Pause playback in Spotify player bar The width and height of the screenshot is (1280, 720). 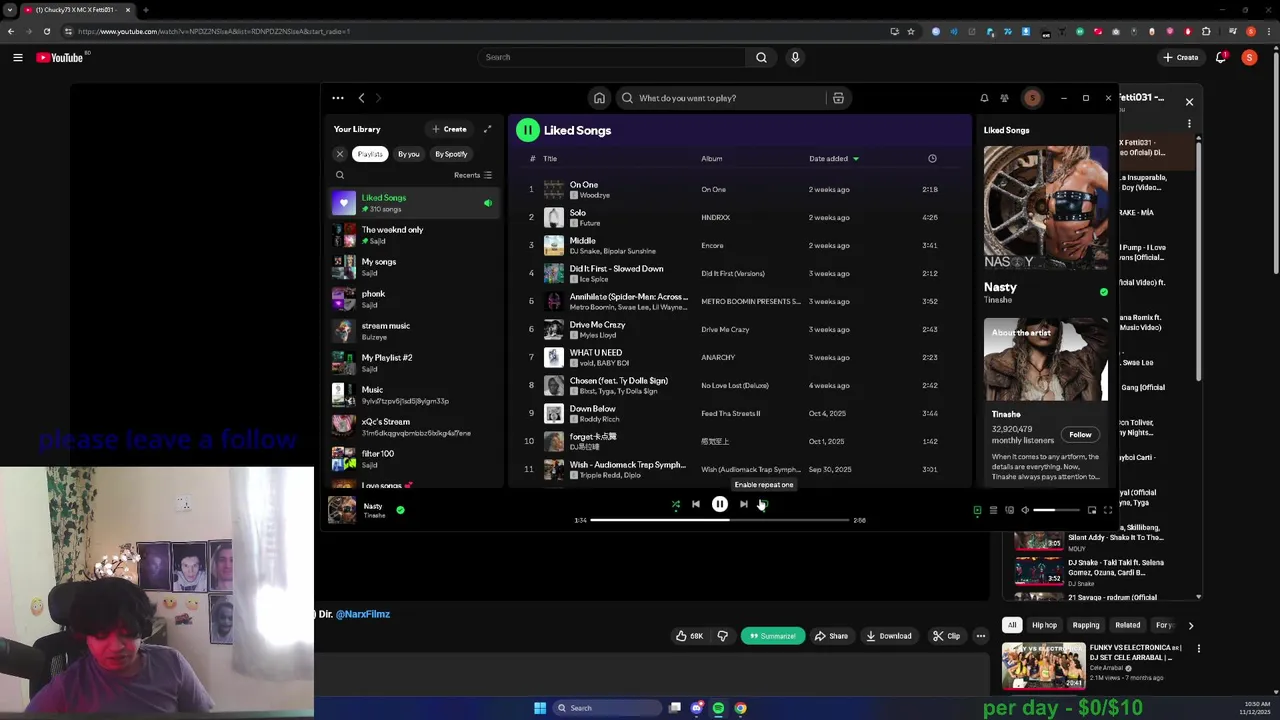tap(719, 504)
